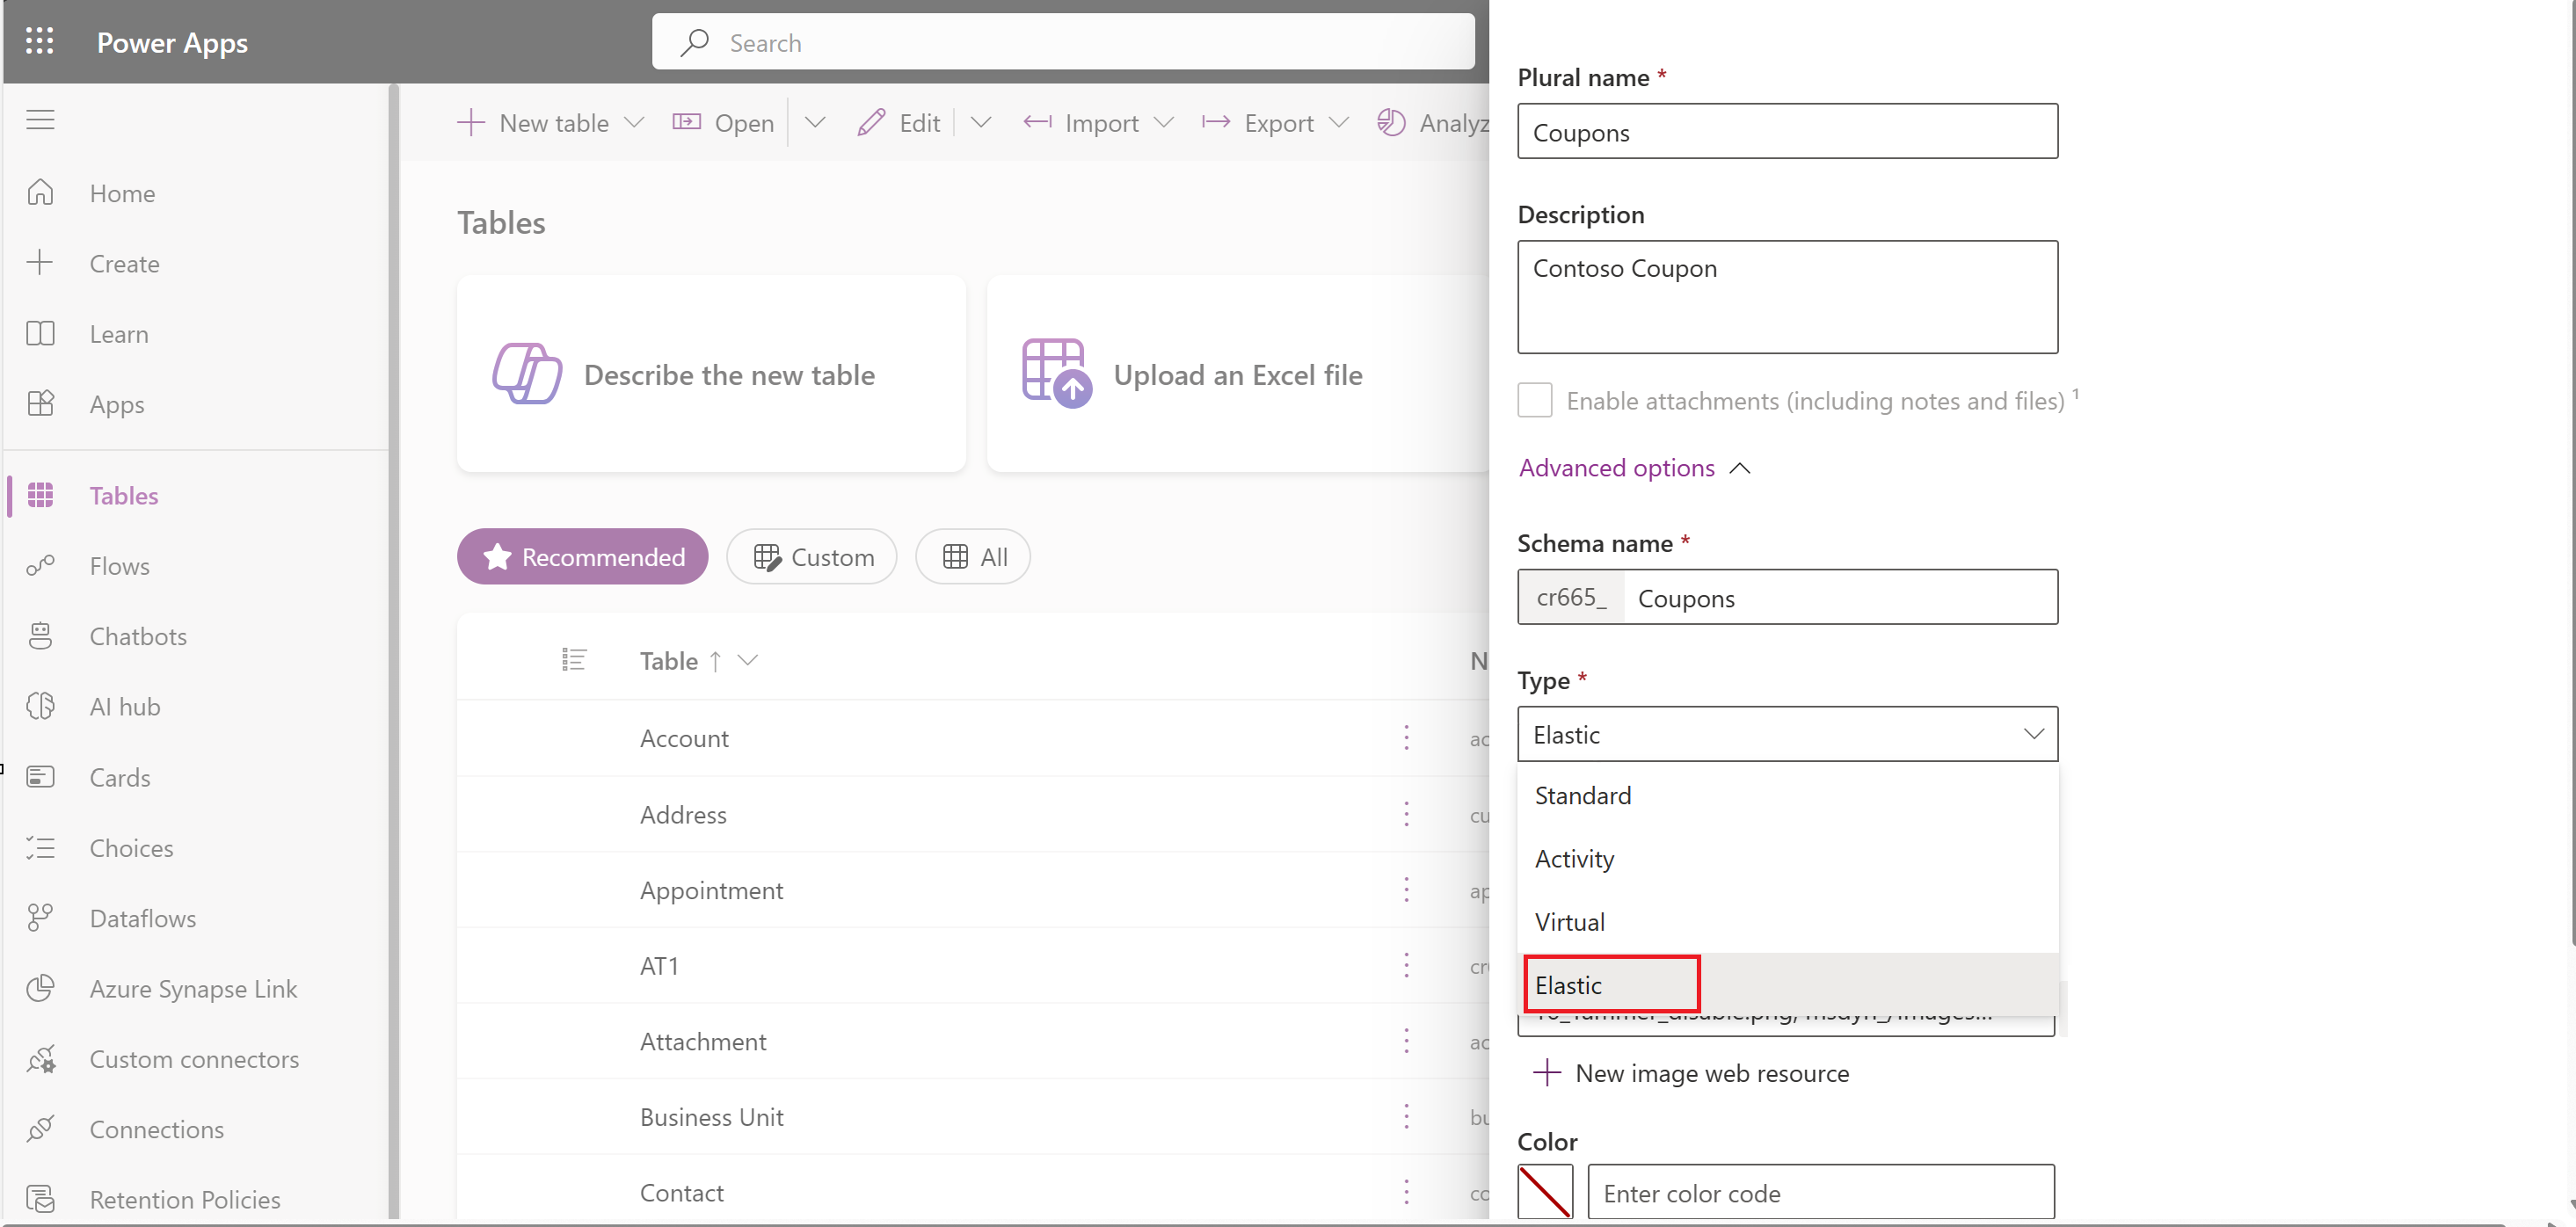Click the red Color swatch indicator
This screenshot has width=2576, height=1227.
[x=1543, y=1193]
